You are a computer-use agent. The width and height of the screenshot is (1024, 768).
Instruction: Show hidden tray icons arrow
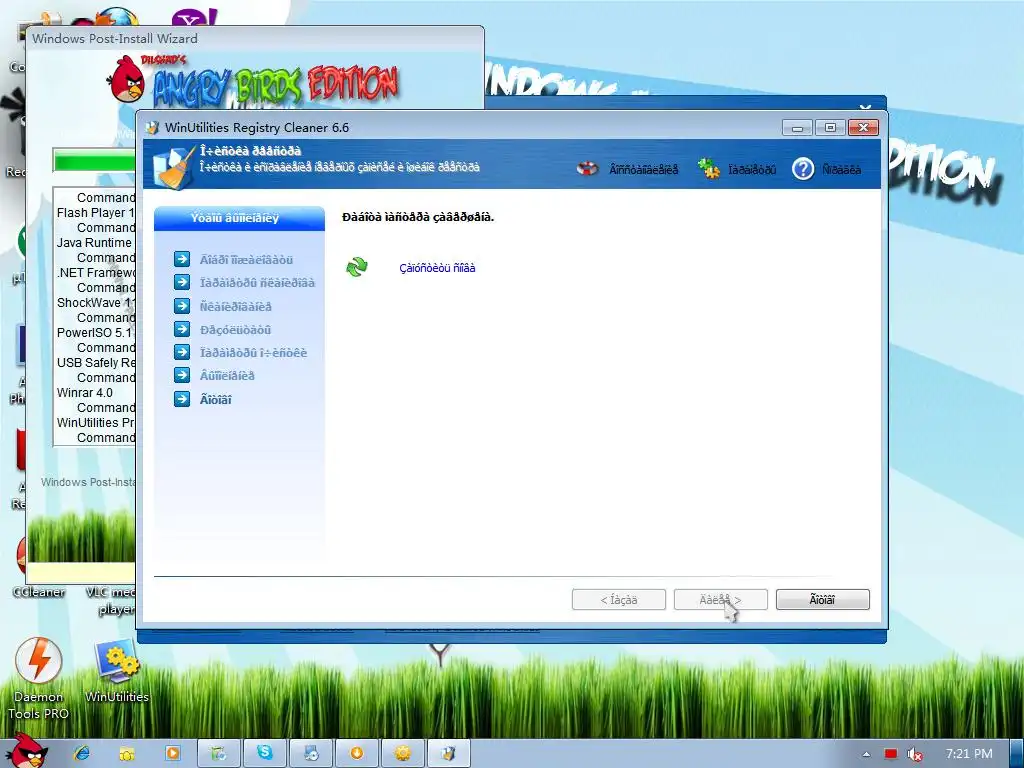pos(866,754)
